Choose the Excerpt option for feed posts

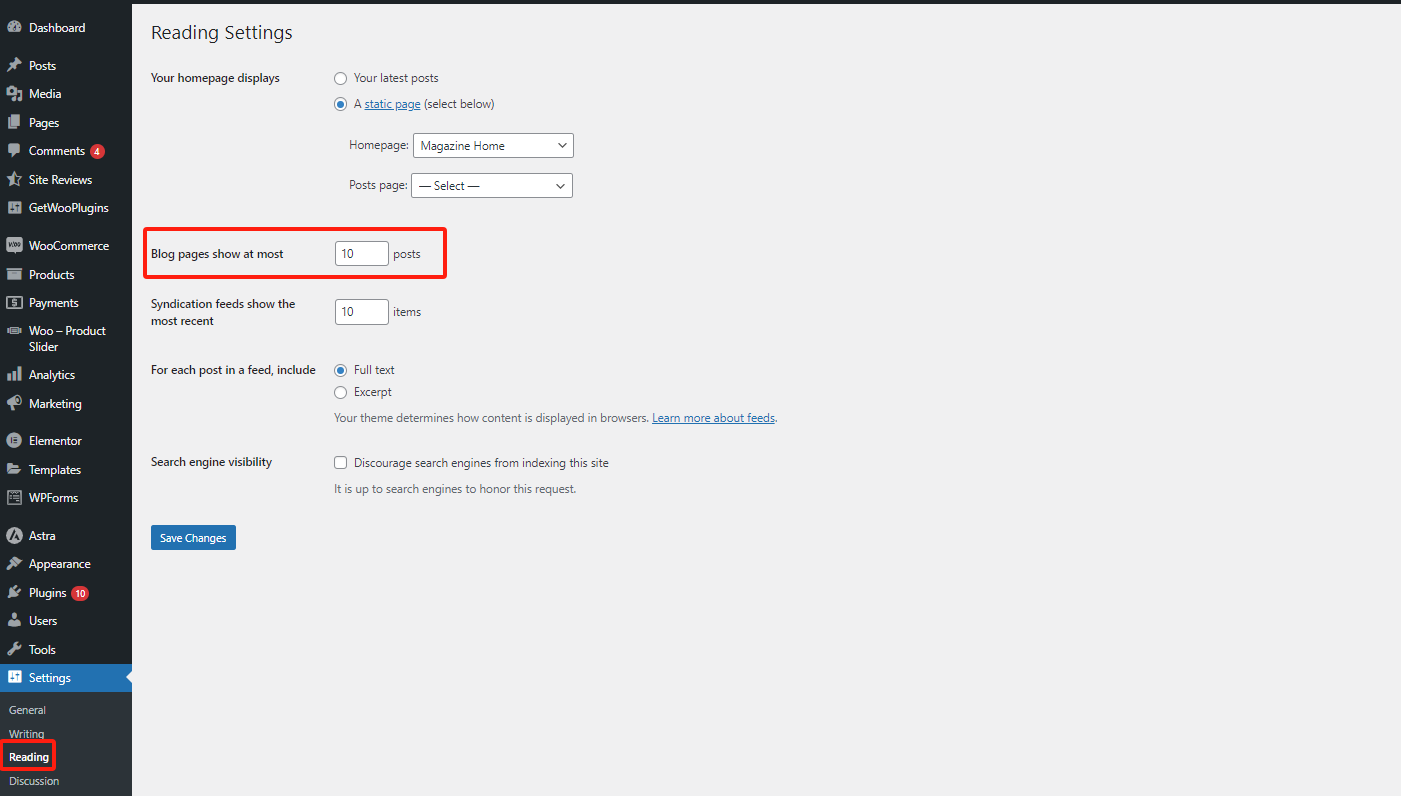click(x=340, y=392)
